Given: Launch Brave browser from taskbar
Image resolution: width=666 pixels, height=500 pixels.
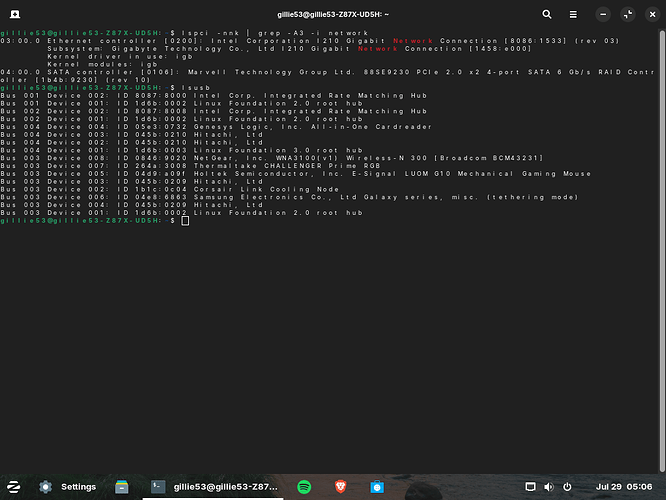Looking at the screenshot, I should [340, 487].
